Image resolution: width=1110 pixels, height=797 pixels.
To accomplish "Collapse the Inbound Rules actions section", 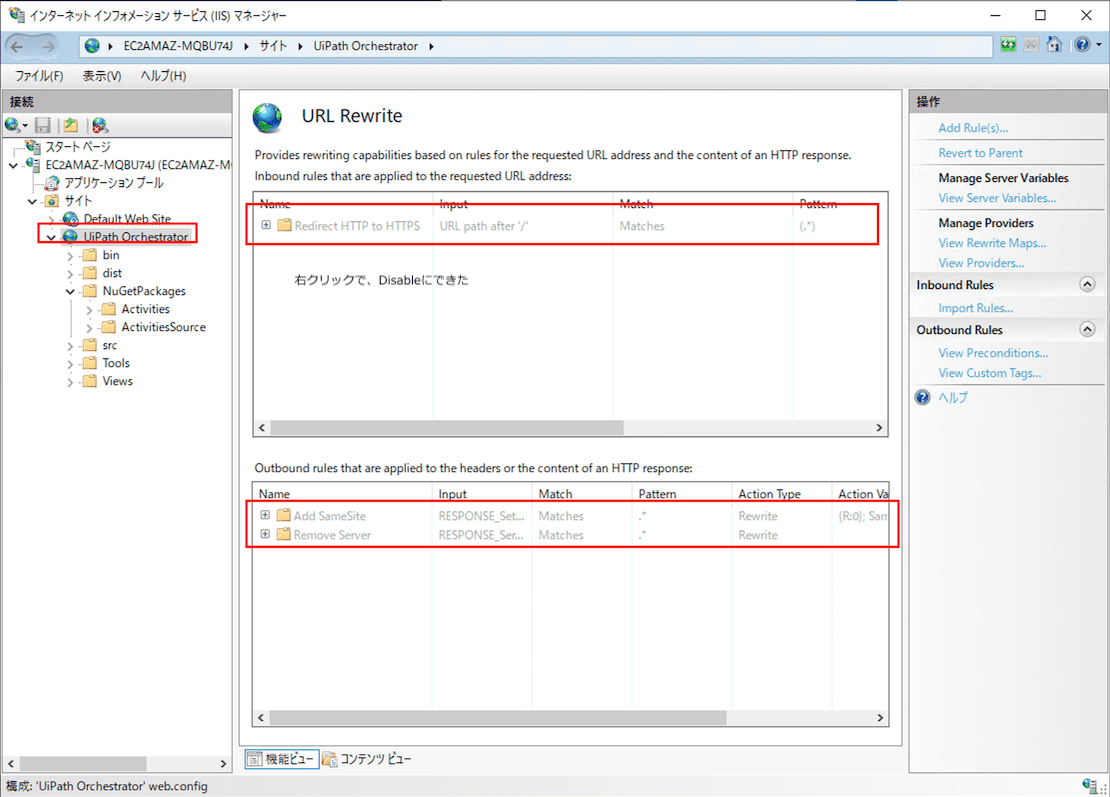I will pyautogui.click(x=1087, y=285).
